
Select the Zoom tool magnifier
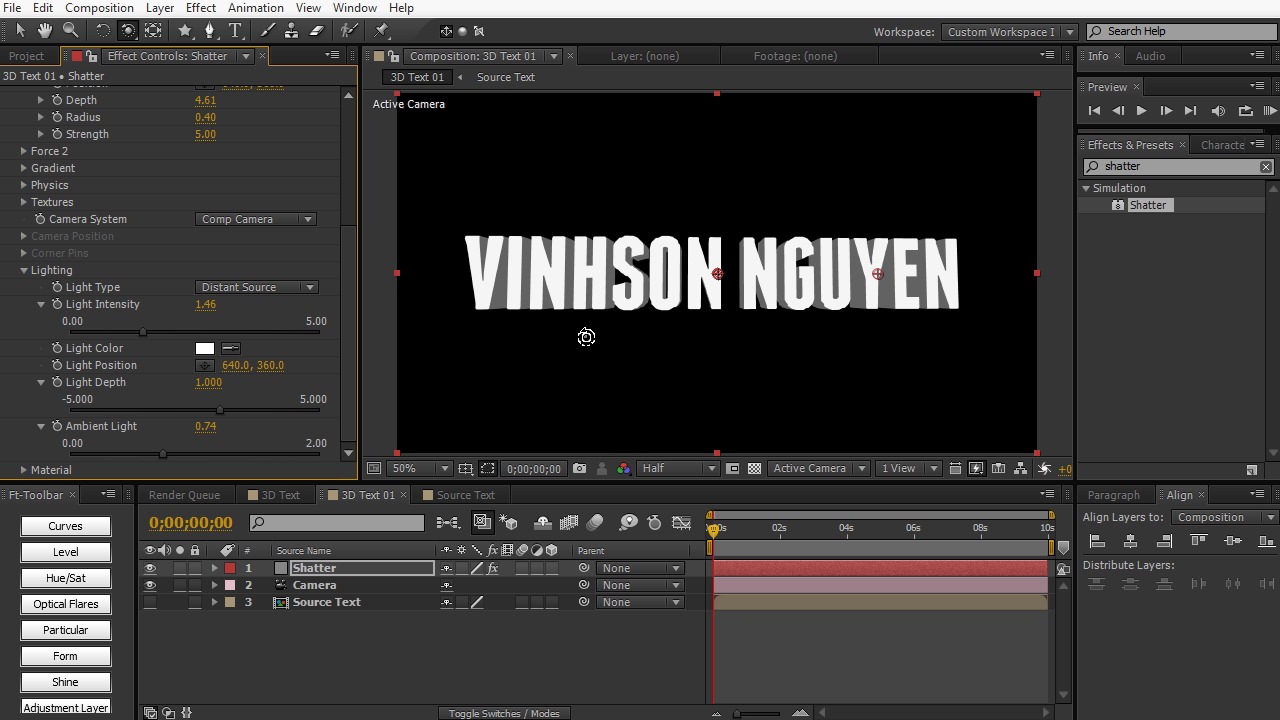click(x=71, y=31)
